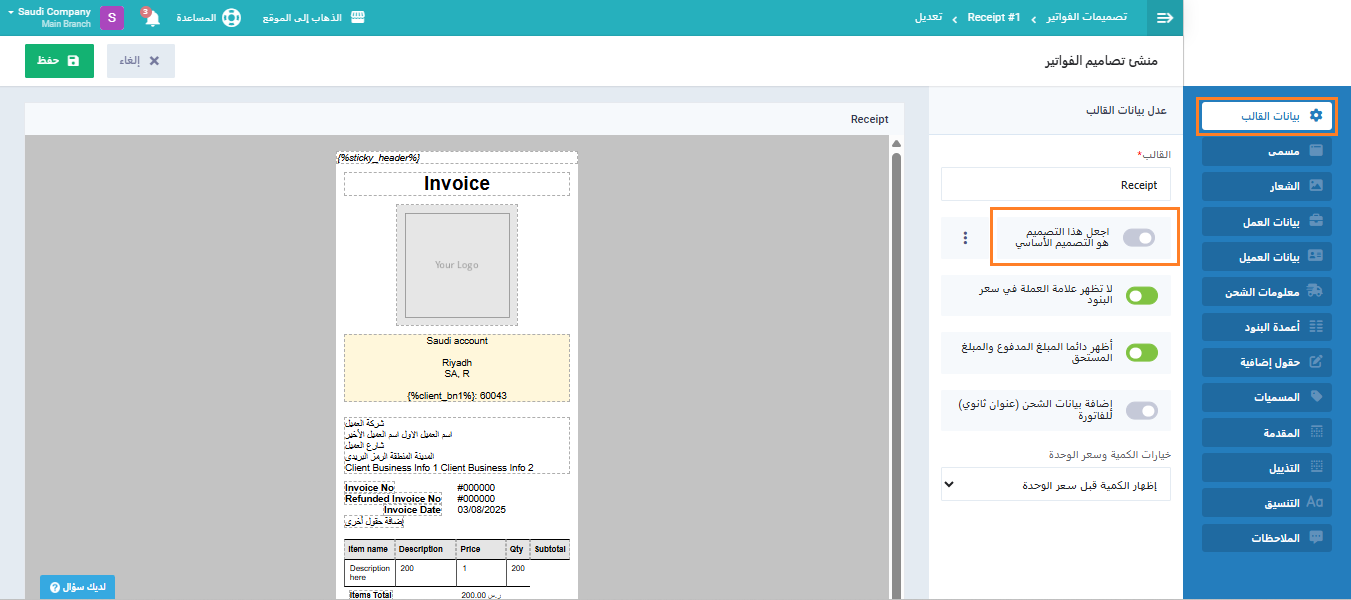
Task: Click the three-dot options icon beside default design
Action: (x=965, y=238)
